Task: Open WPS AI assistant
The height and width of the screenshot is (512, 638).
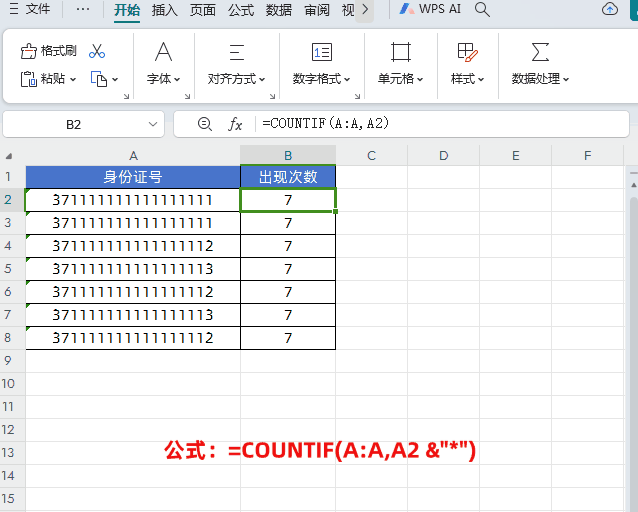Action: [x=430, y=10]
